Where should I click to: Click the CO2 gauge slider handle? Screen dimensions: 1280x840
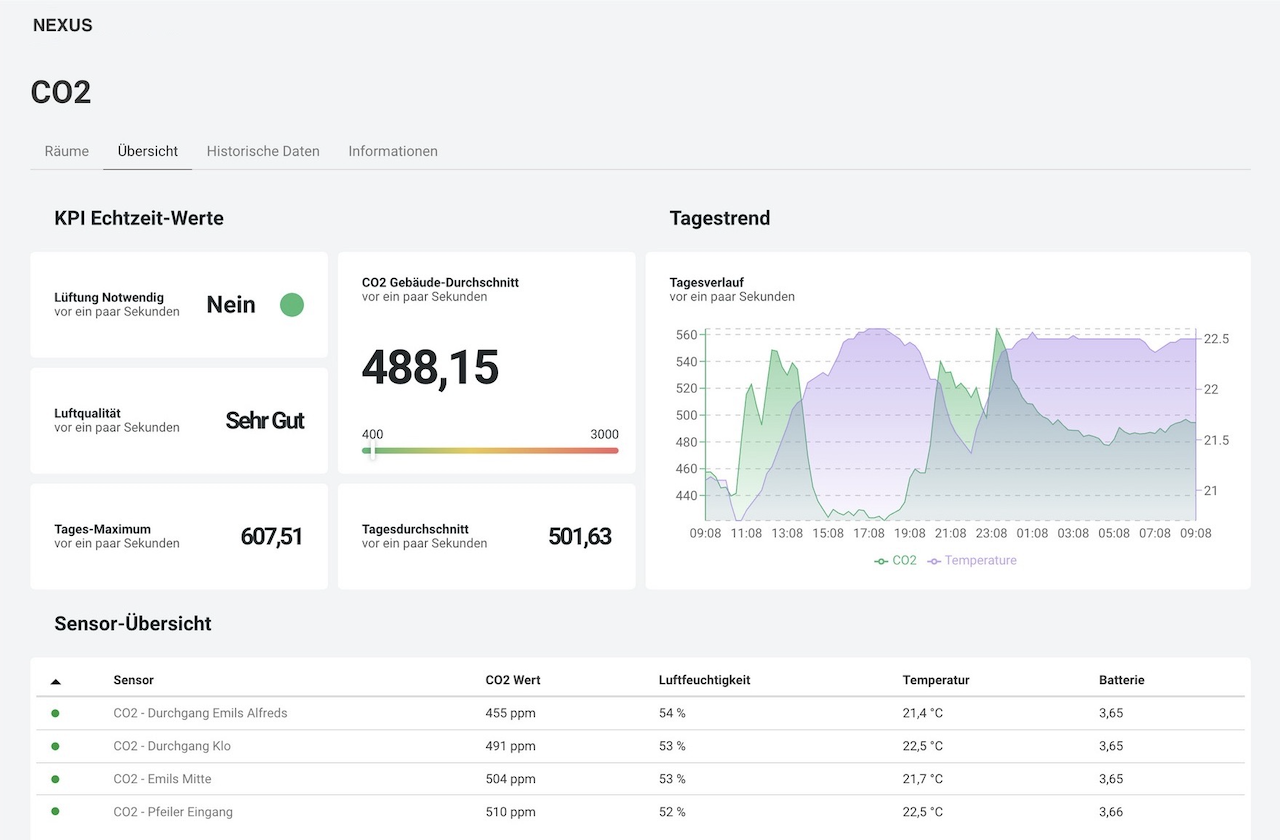372,451
